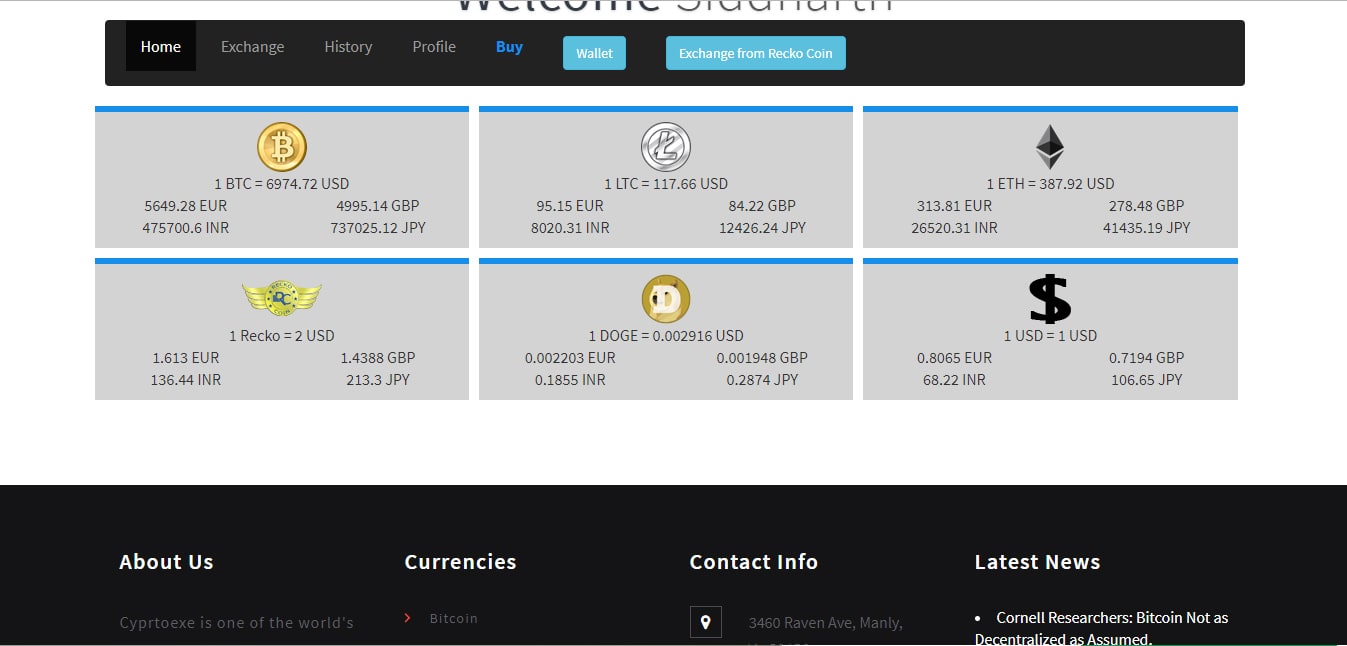Click the 1 USD = 1 USD rate

(1050, 336)
